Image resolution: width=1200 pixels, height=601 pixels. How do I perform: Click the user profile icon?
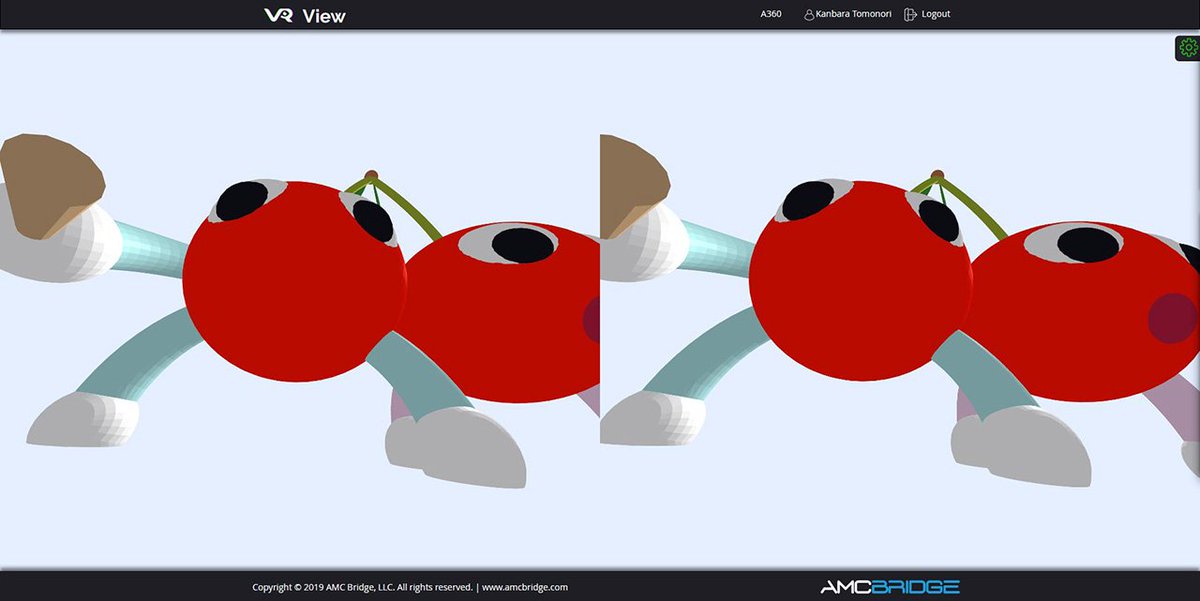tap(809, 15)
